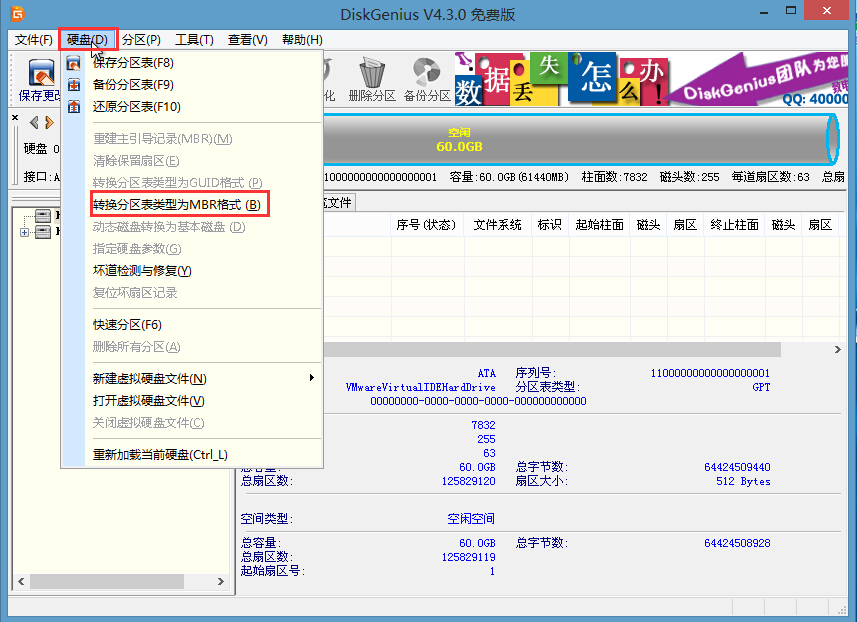Click the 磁头数:255 text in disk info
The height and width of the screenshot is (622, 857).
(689, 177)
